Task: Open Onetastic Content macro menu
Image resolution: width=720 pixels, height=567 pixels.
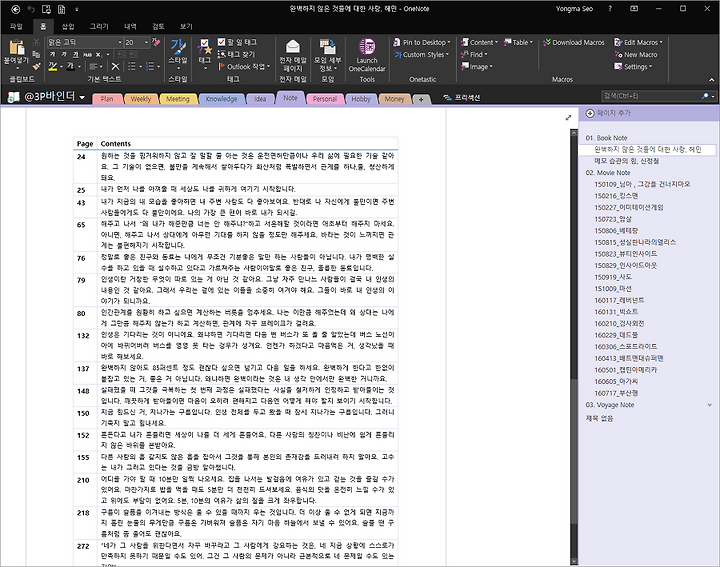Action: [x=479, y=42]
